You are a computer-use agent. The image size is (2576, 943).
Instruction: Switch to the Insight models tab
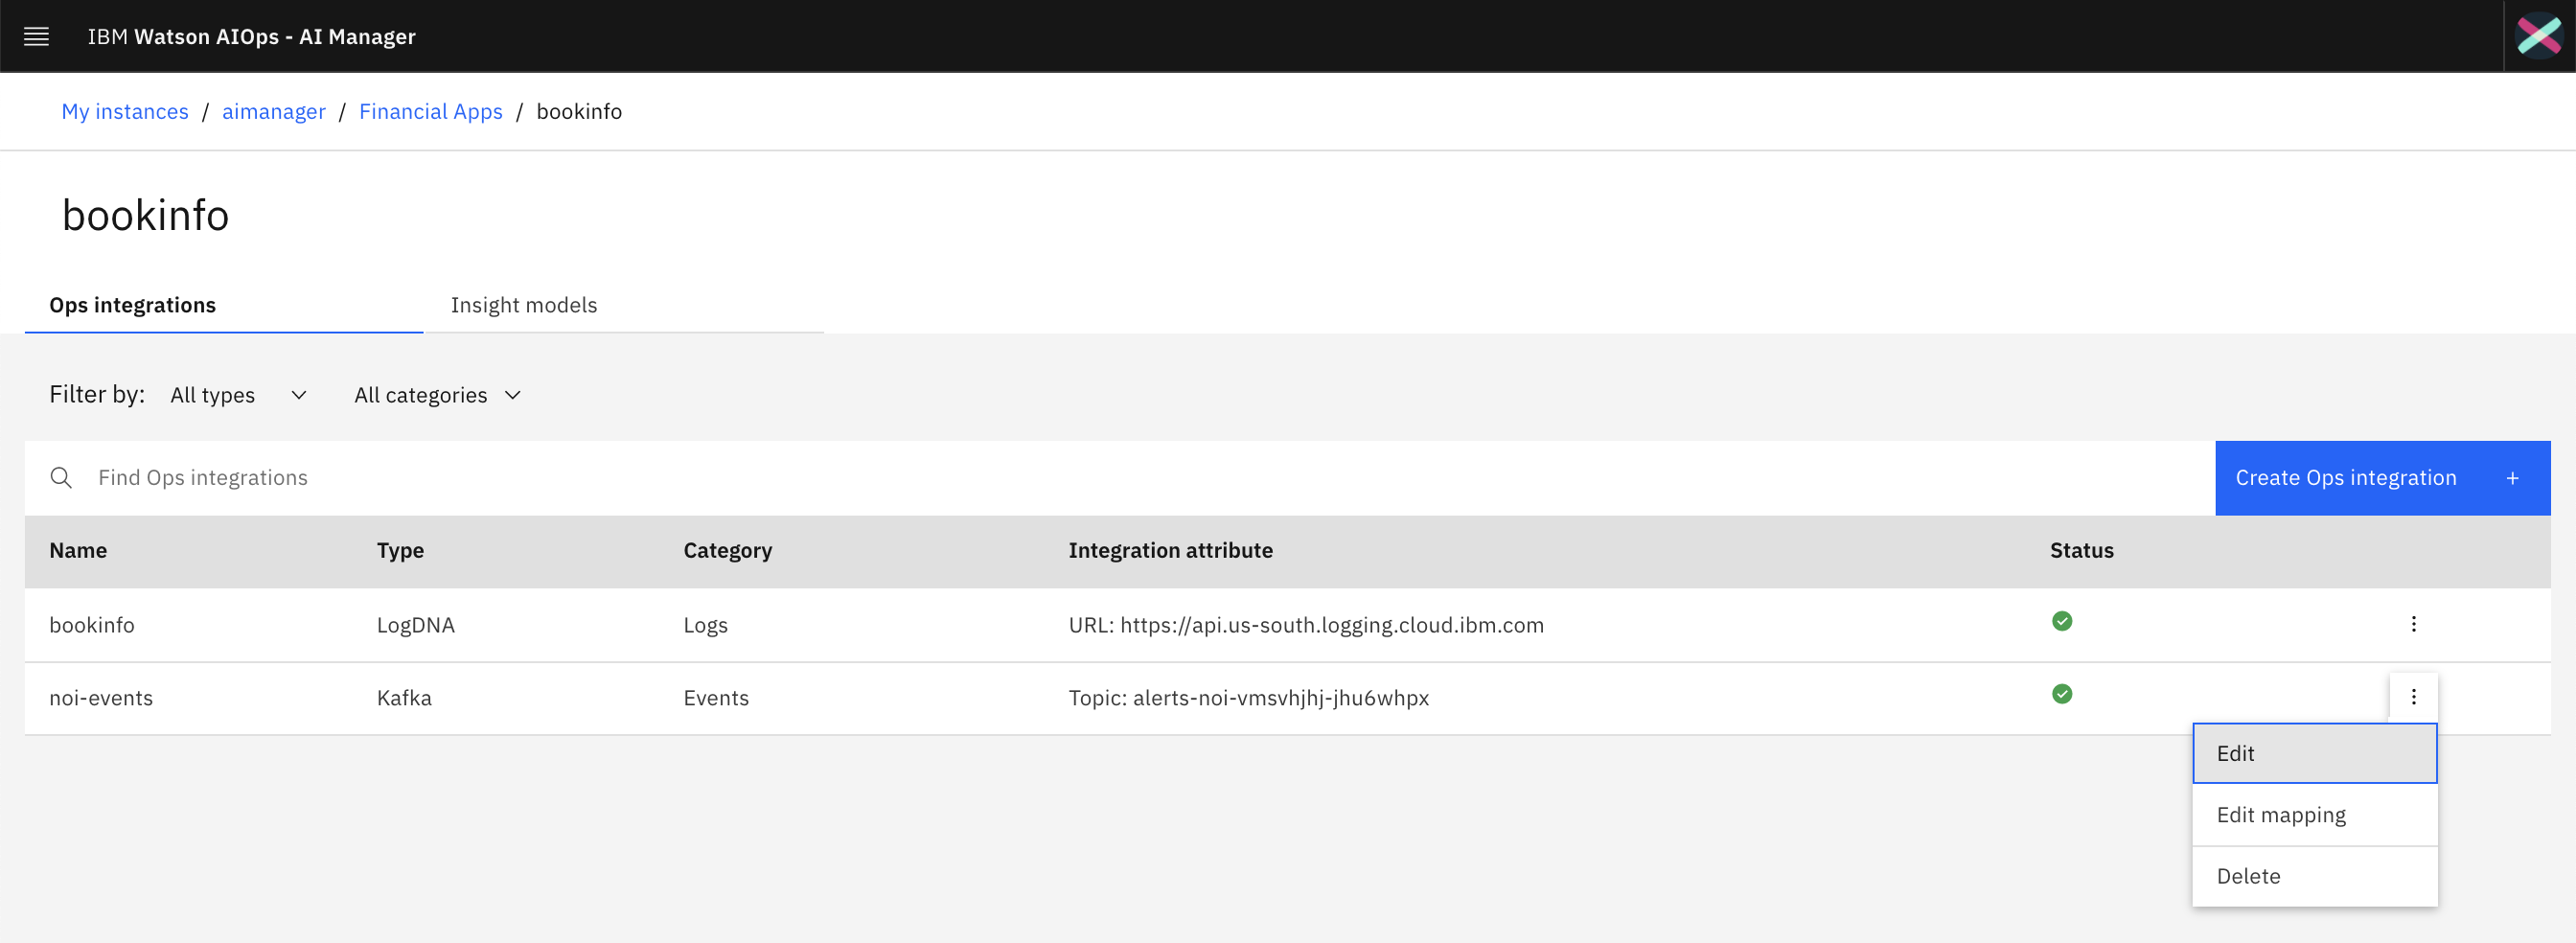pos(624,305)
